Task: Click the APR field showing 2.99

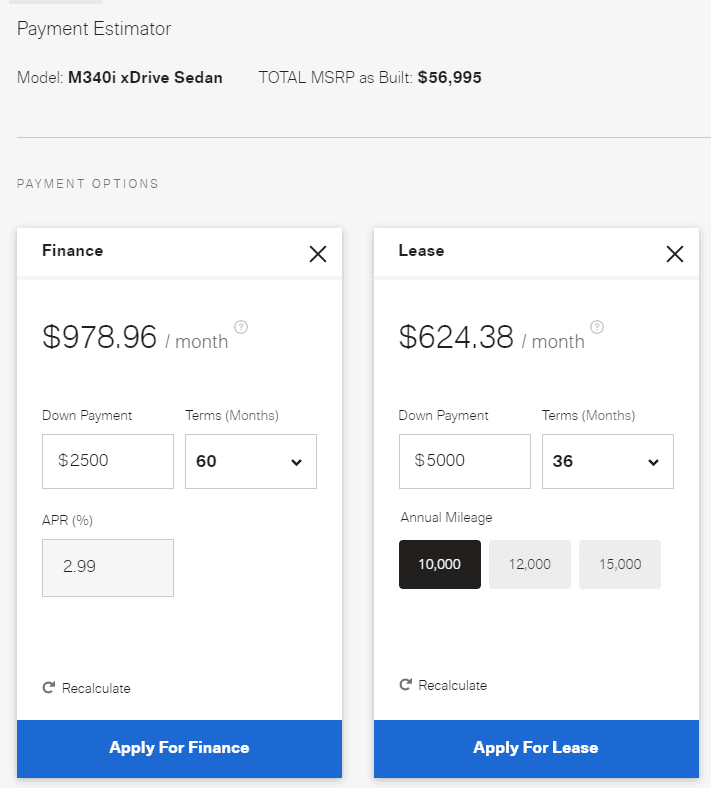Action: [108, 568]
